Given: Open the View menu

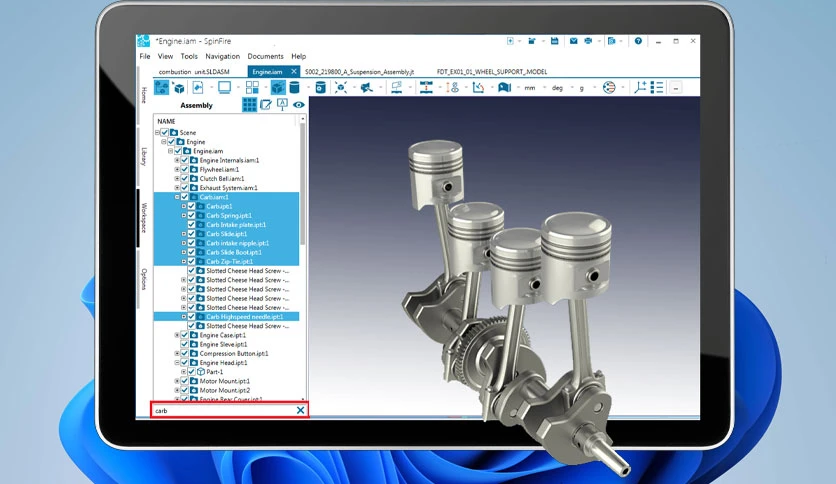Looking at the screenshot, I should pyautogui.click(x=165, y=56).
